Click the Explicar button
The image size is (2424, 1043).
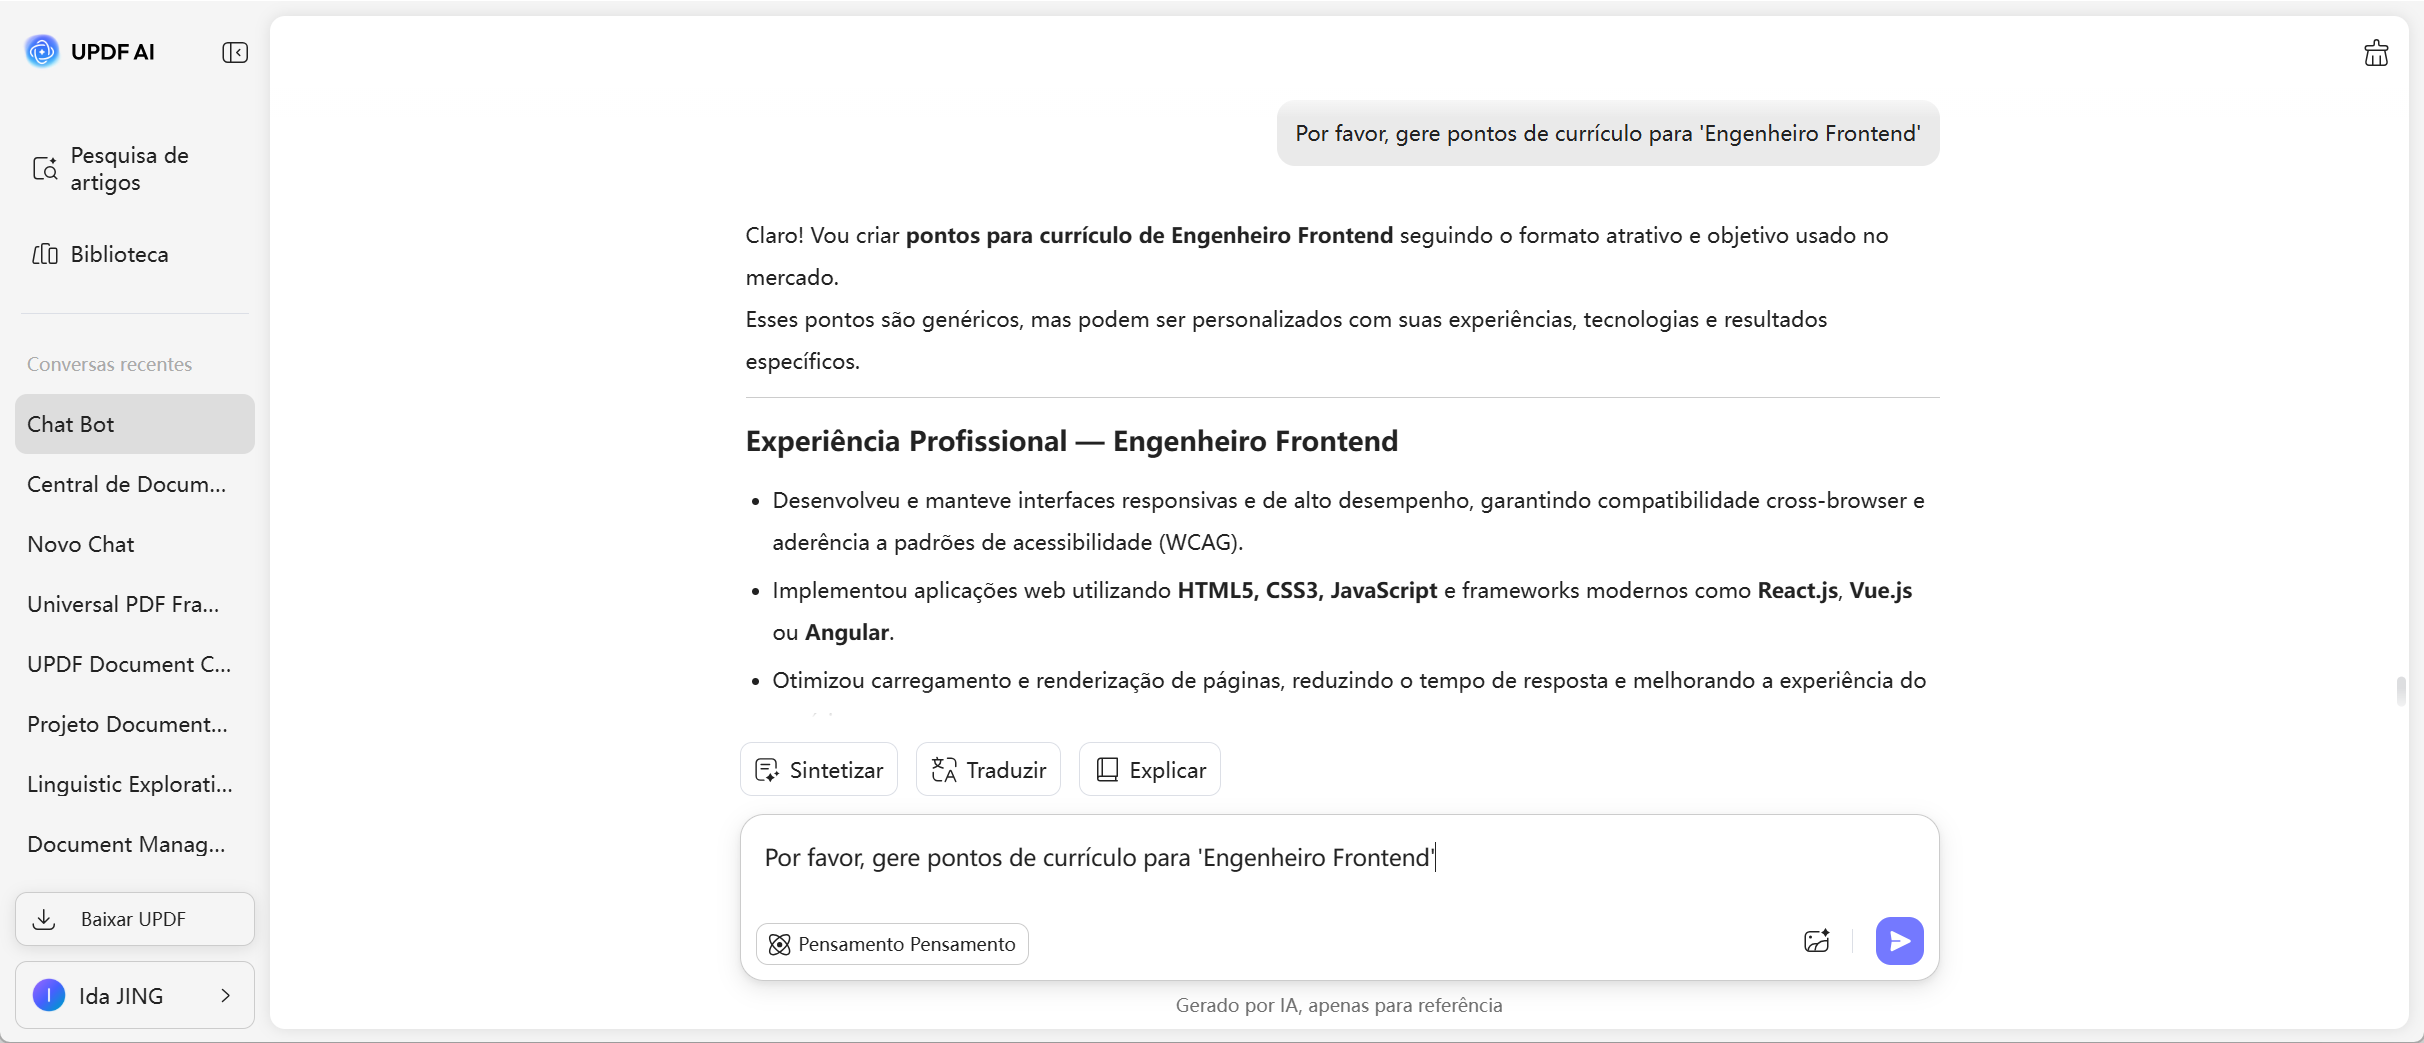(x=1150, y=770)
